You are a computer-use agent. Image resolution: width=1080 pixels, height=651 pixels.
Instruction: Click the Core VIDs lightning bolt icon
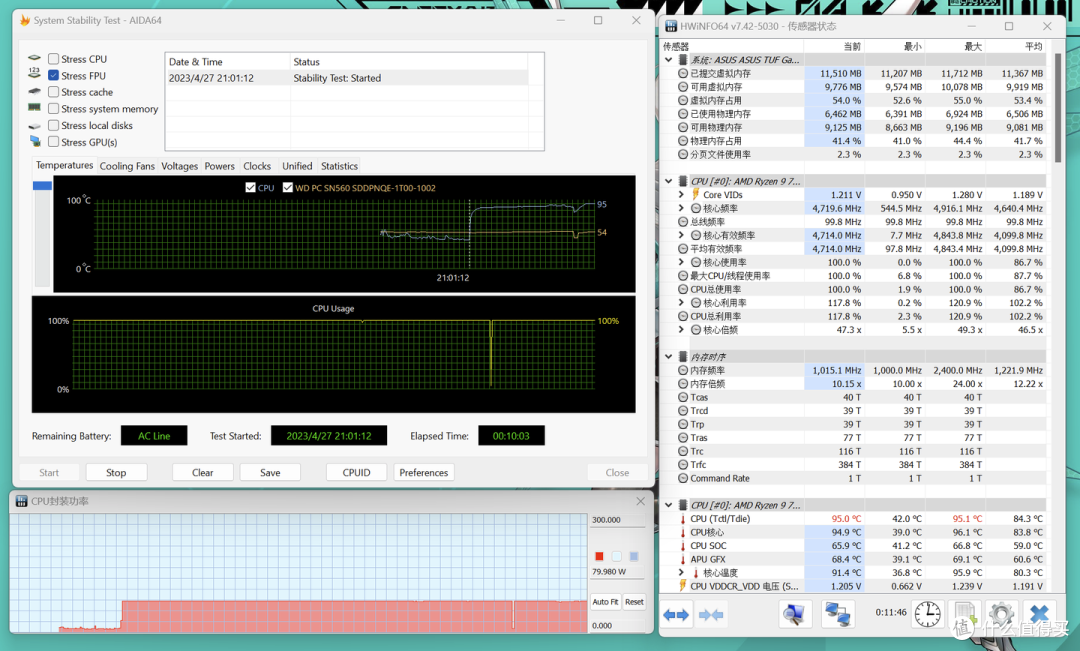695,194
